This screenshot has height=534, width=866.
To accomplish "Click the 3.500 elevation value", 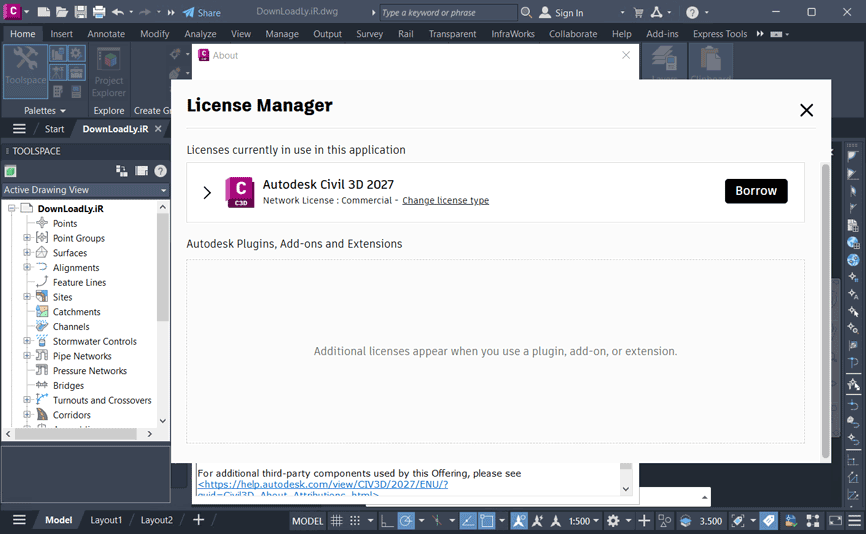I will pos(710,521).
